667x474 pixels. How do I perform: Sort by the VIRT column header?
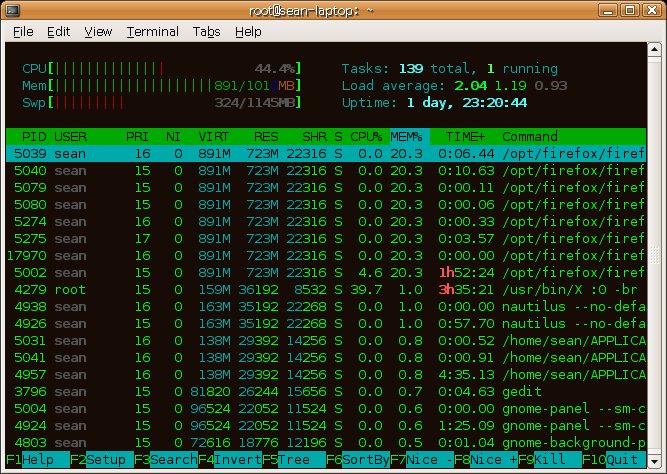(214, 137)
